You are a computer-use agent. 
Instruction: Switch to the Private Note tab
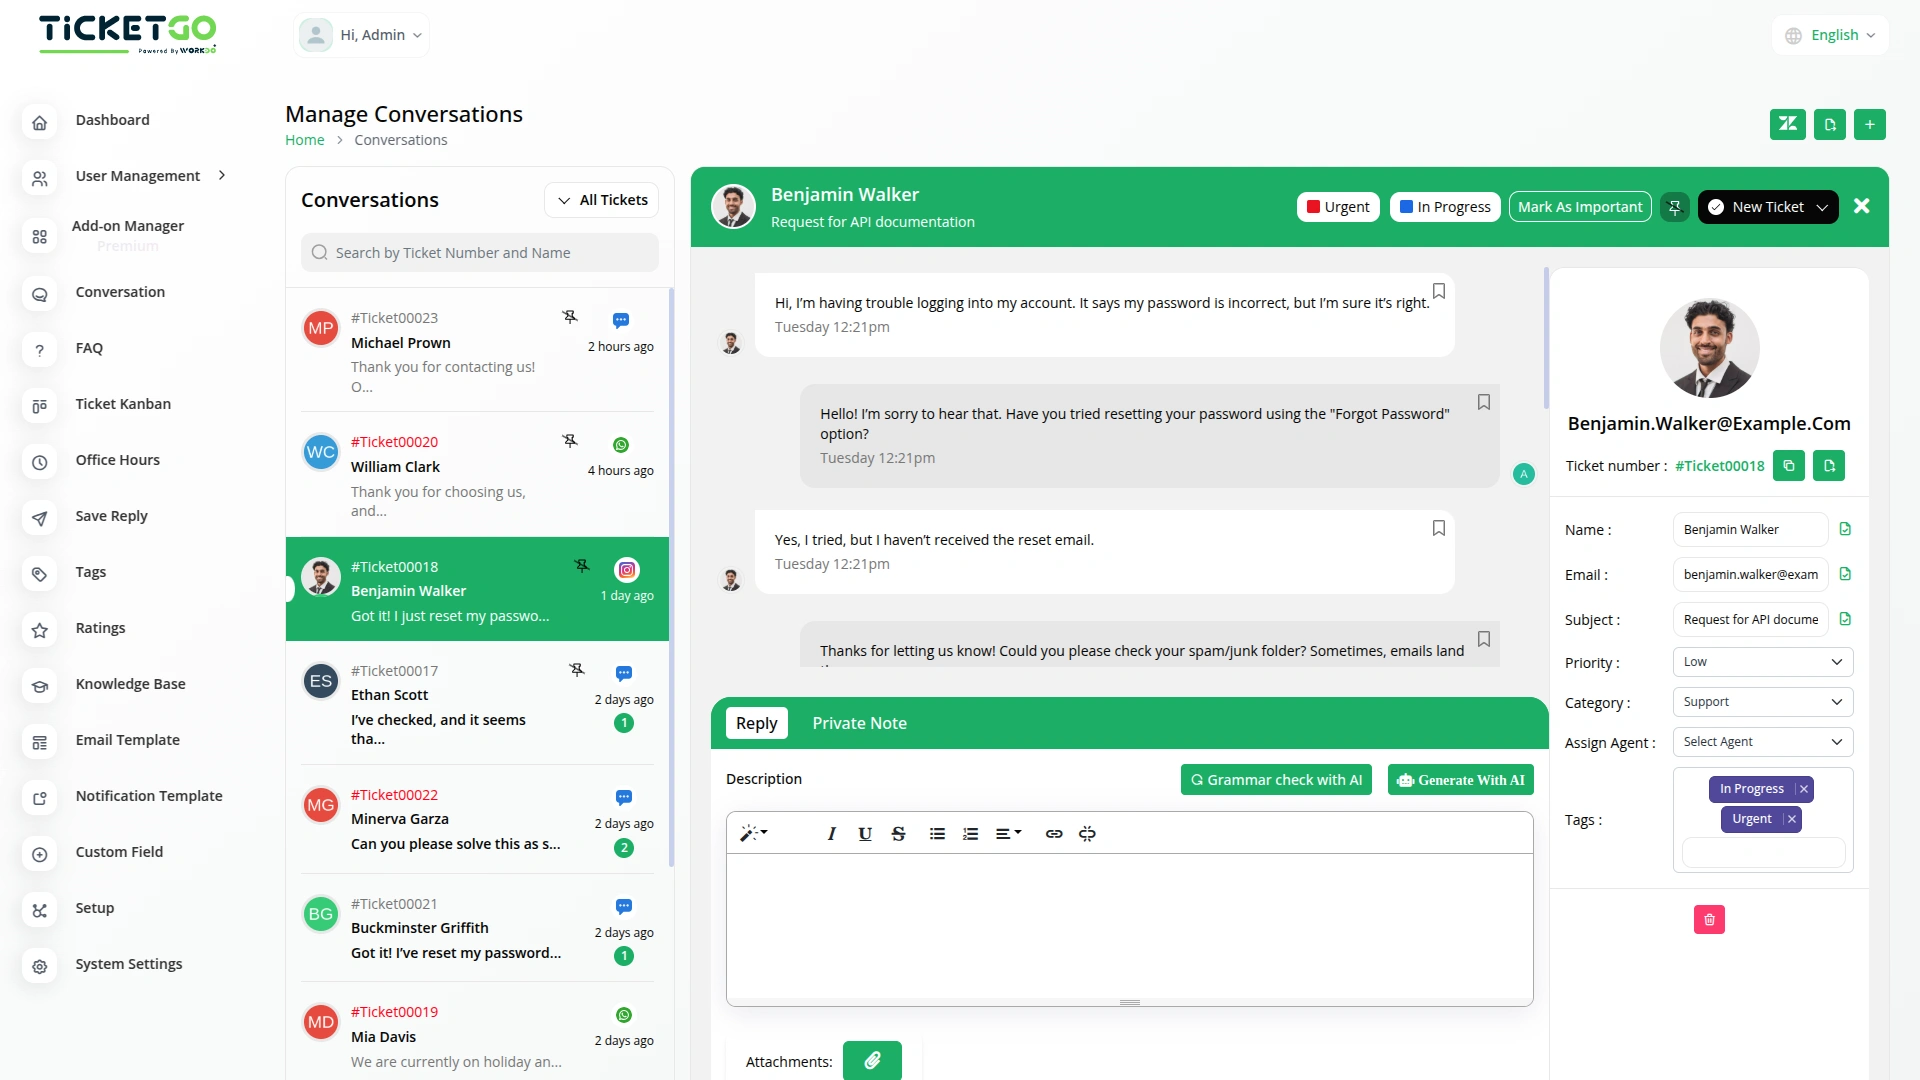click(859, 723)
